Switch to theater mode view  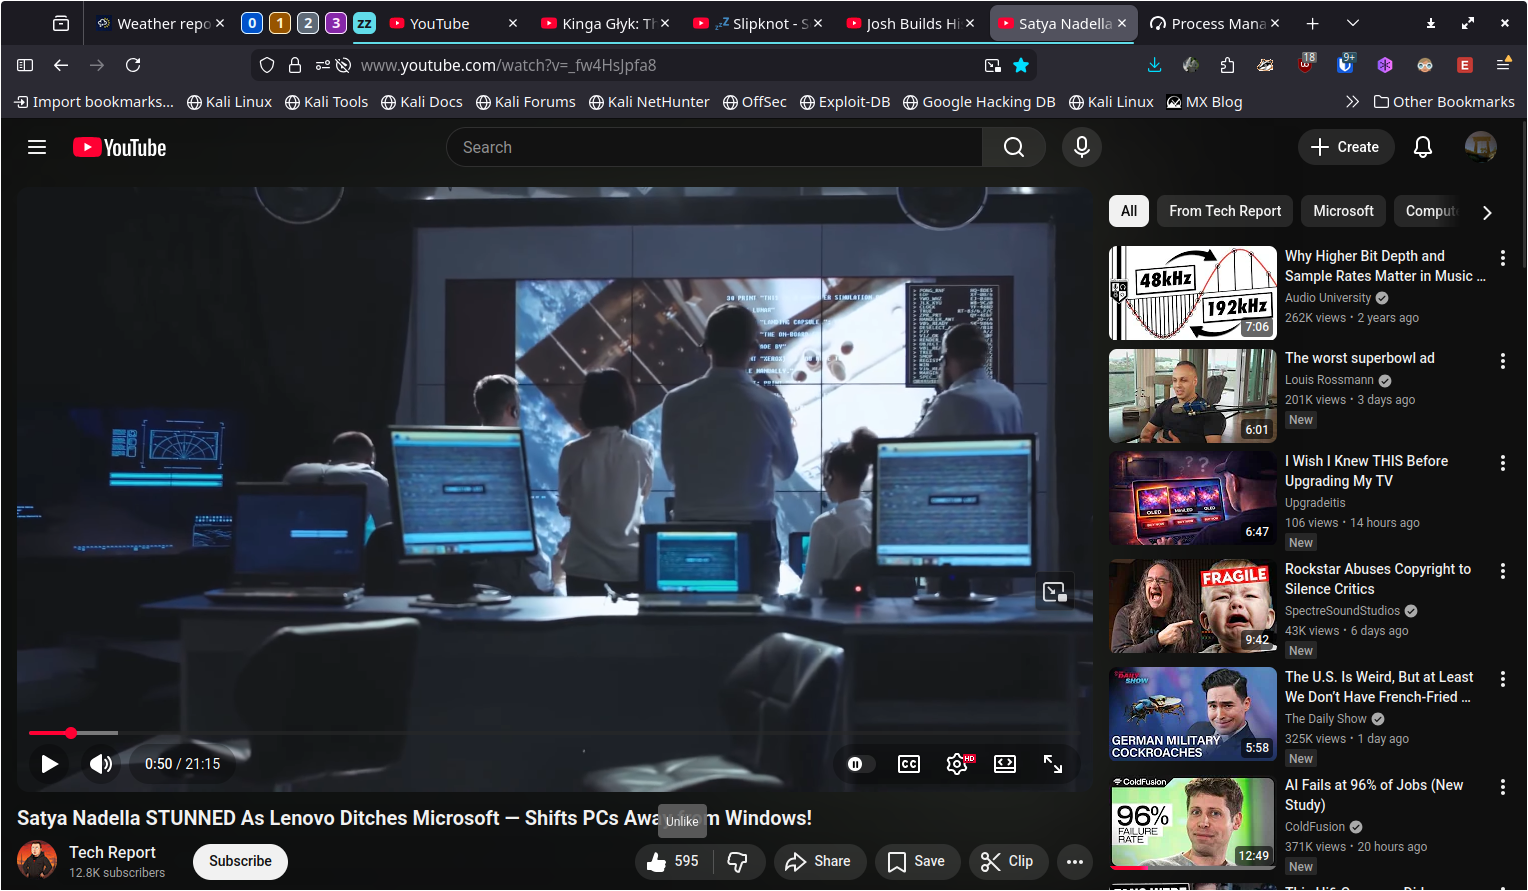(1005, 764)
